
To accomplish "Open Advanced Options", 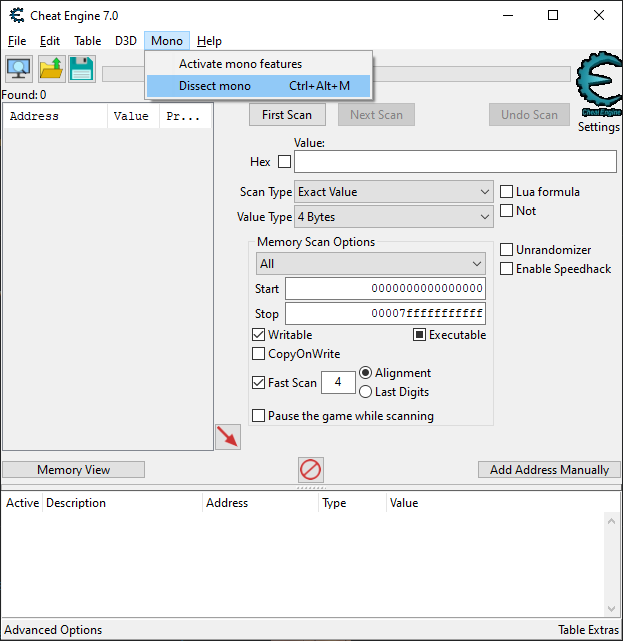I will tap(53, 630).
